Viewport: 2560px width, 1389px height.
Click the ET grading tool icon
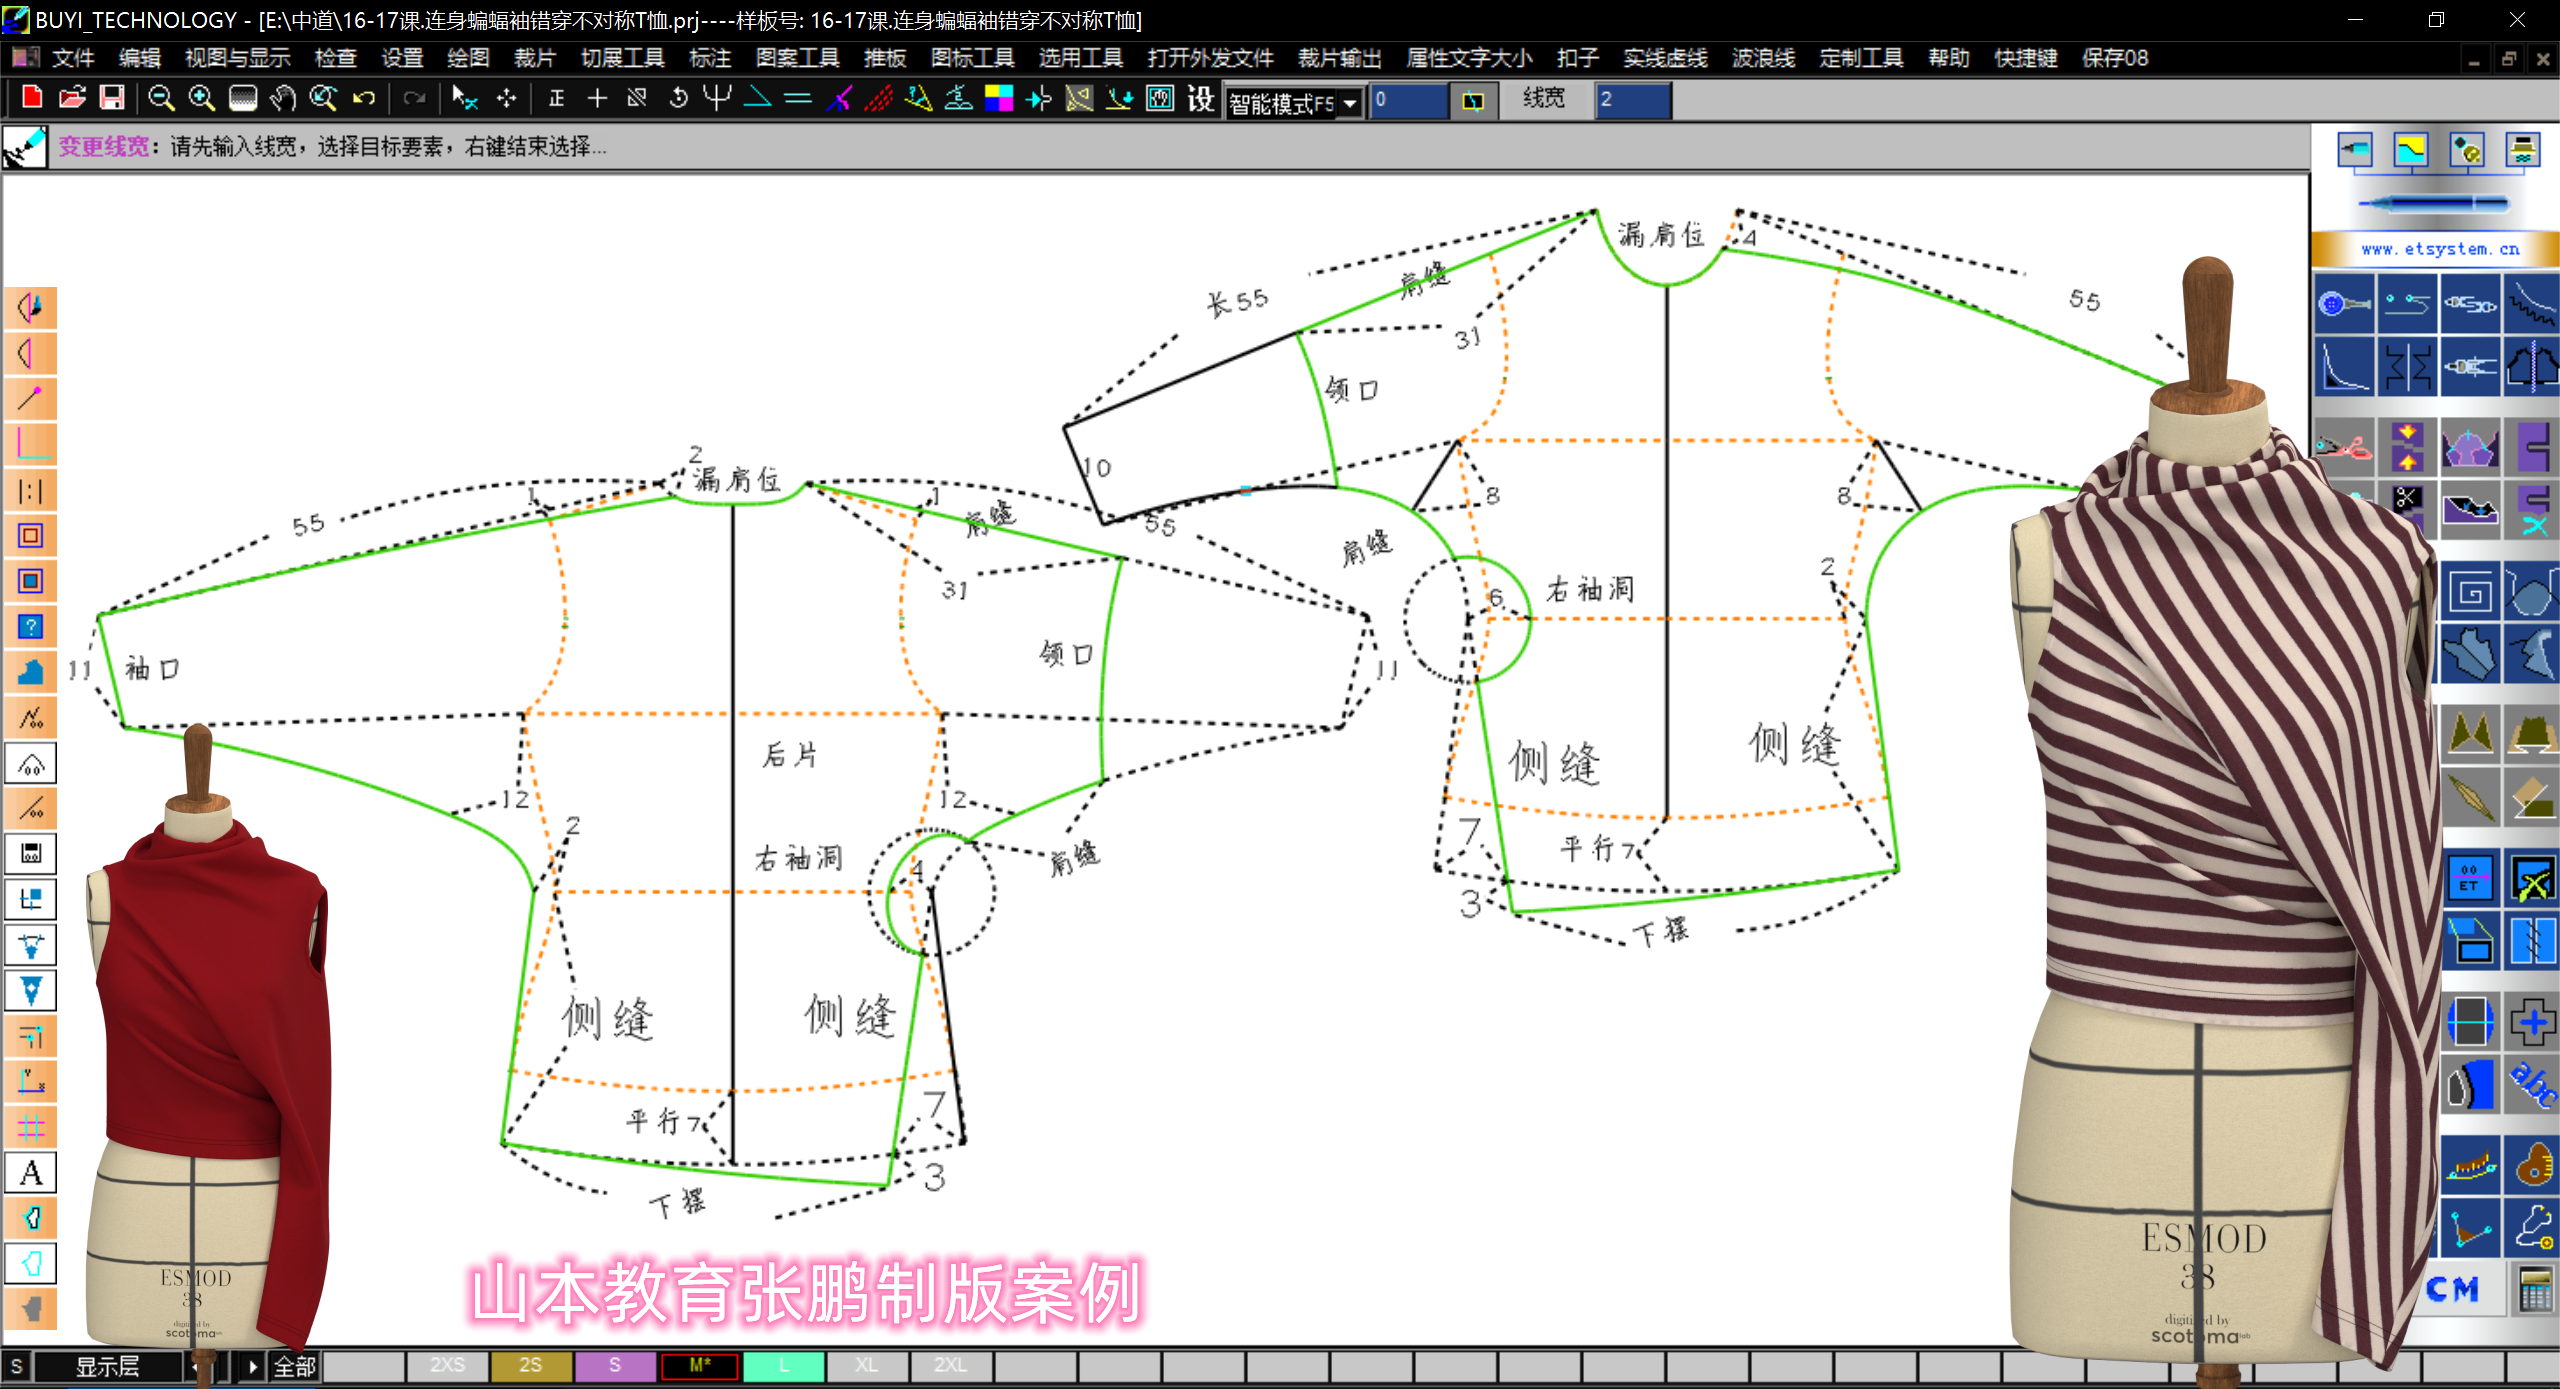click(2470, 878)
